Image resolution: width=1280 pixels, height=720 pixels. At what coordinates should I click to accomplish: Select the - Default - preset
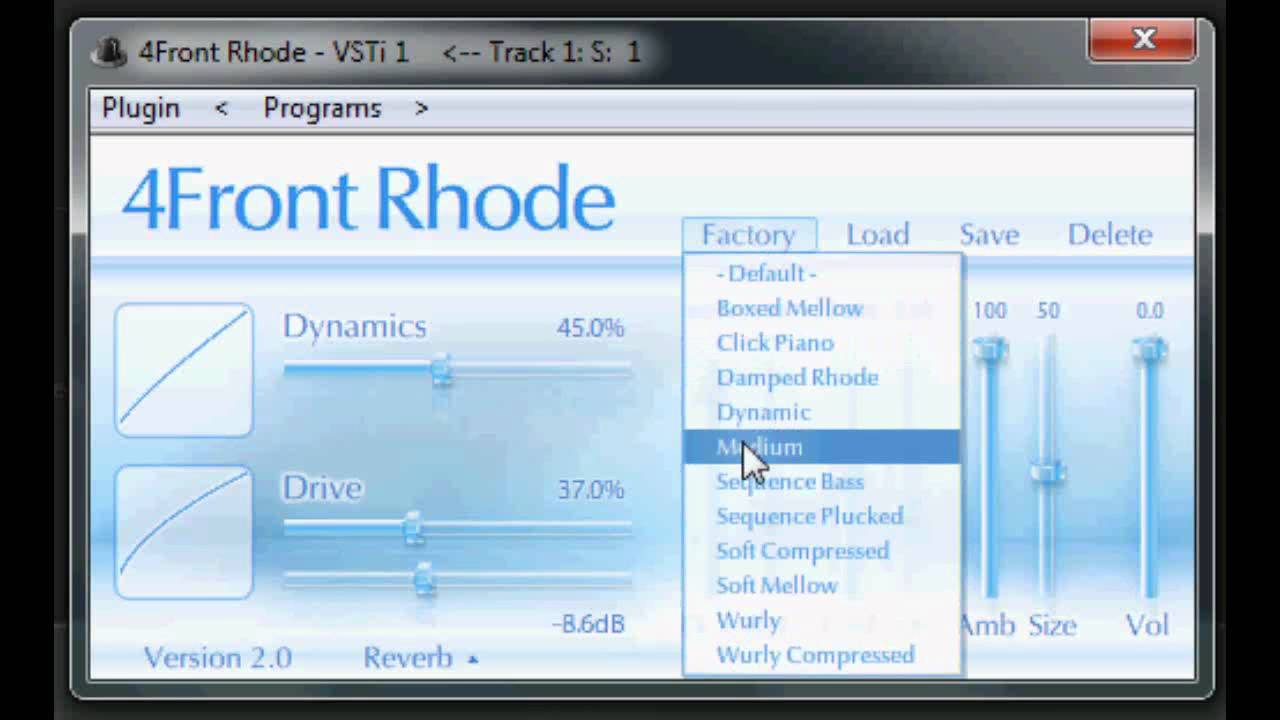822,273
